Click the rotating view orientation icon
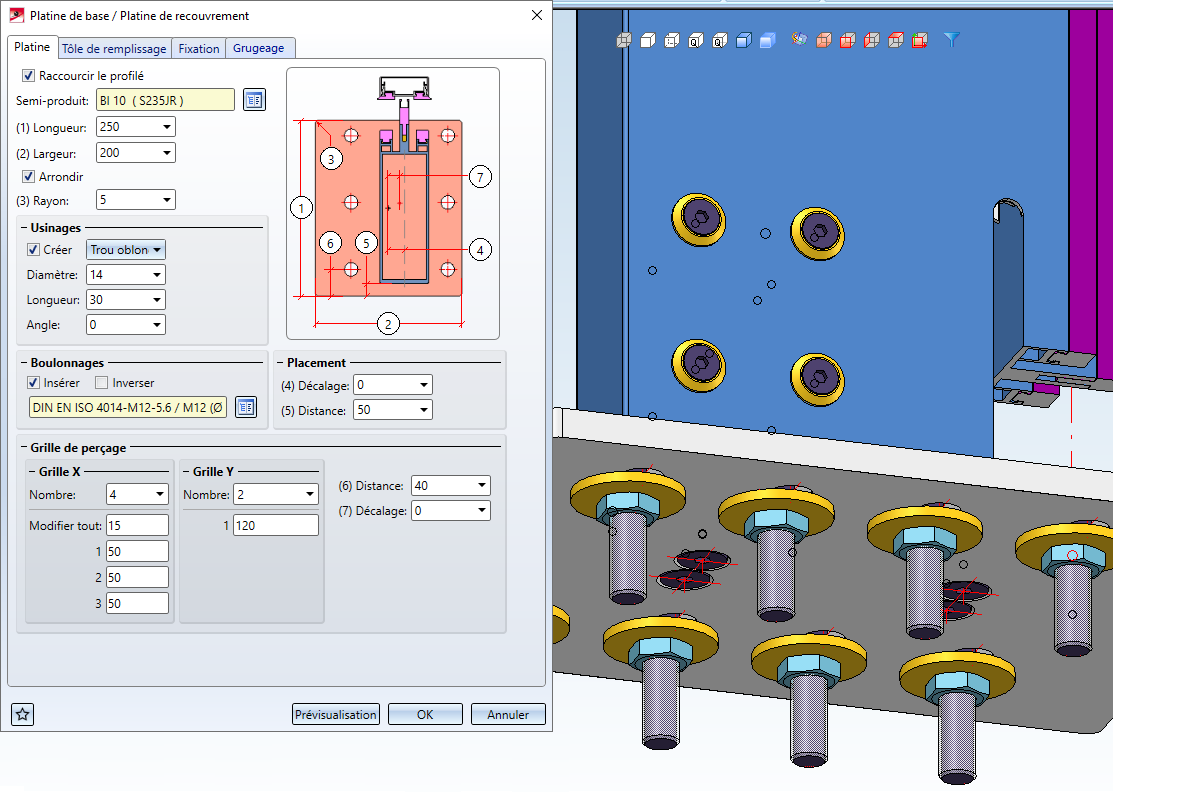1203x792 pixels. click(798, 40)
